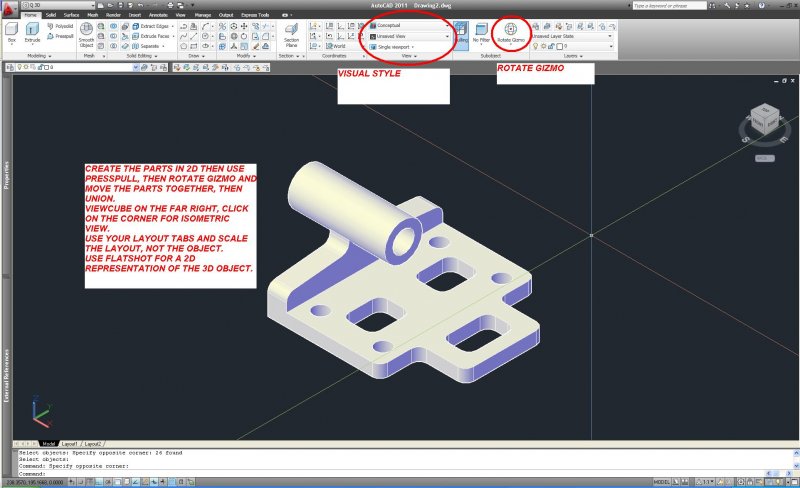Open the Home ribbon tab
Viewport: 800px width, 488px height.
click(x=31, y=15)
